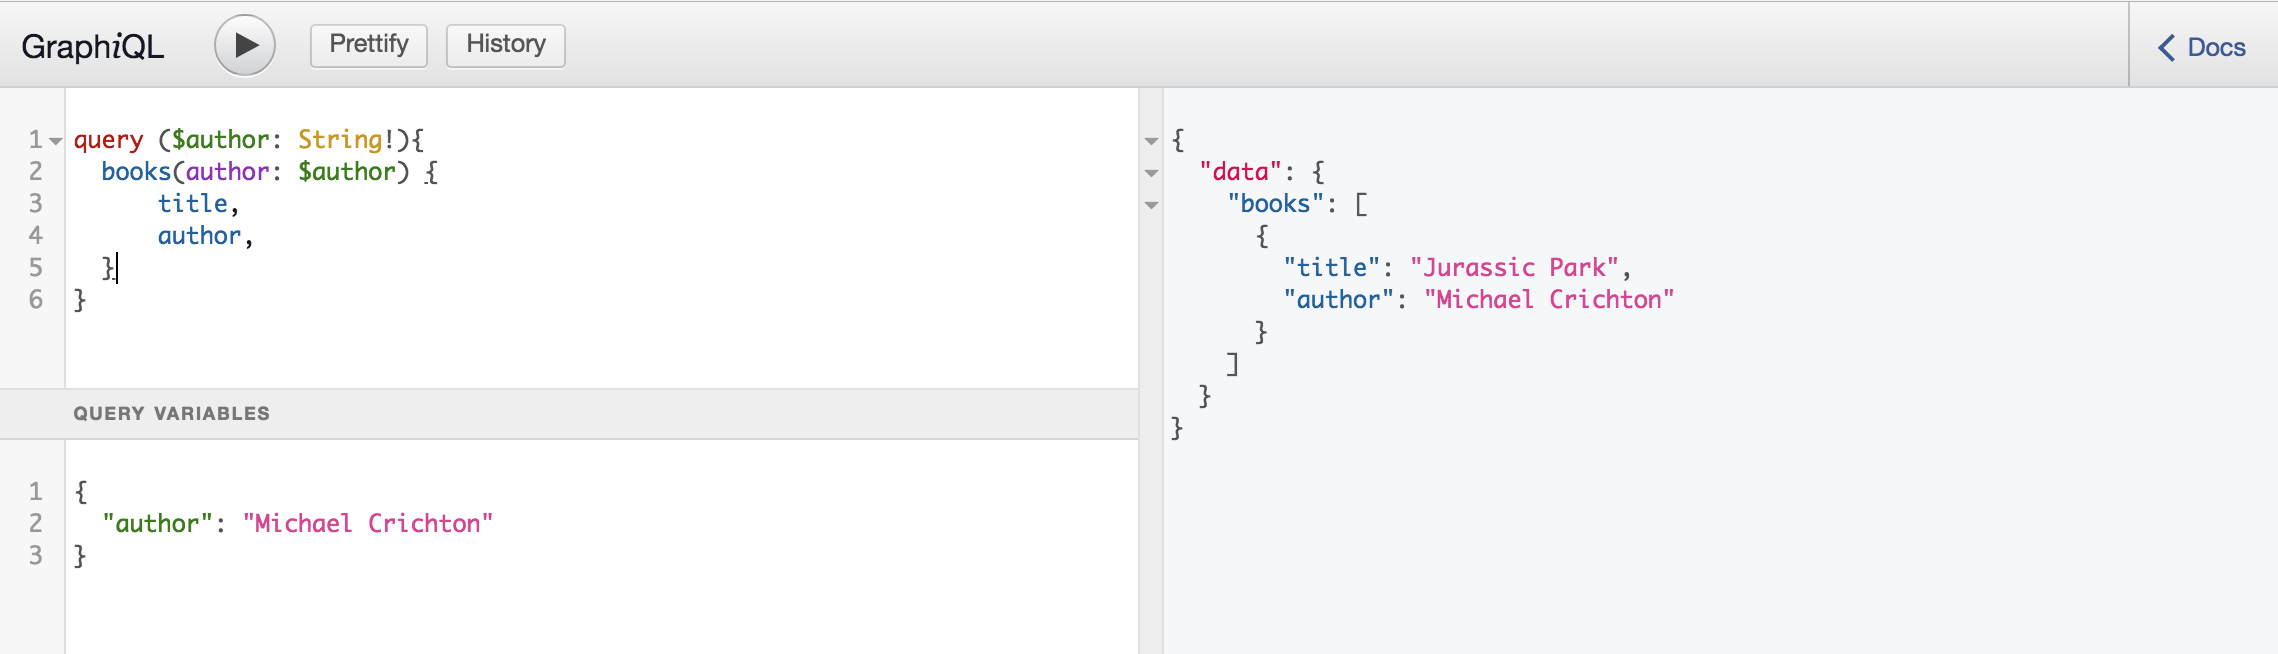Click "Jurassic Park" in the result pane

[x=1514, y=268]
